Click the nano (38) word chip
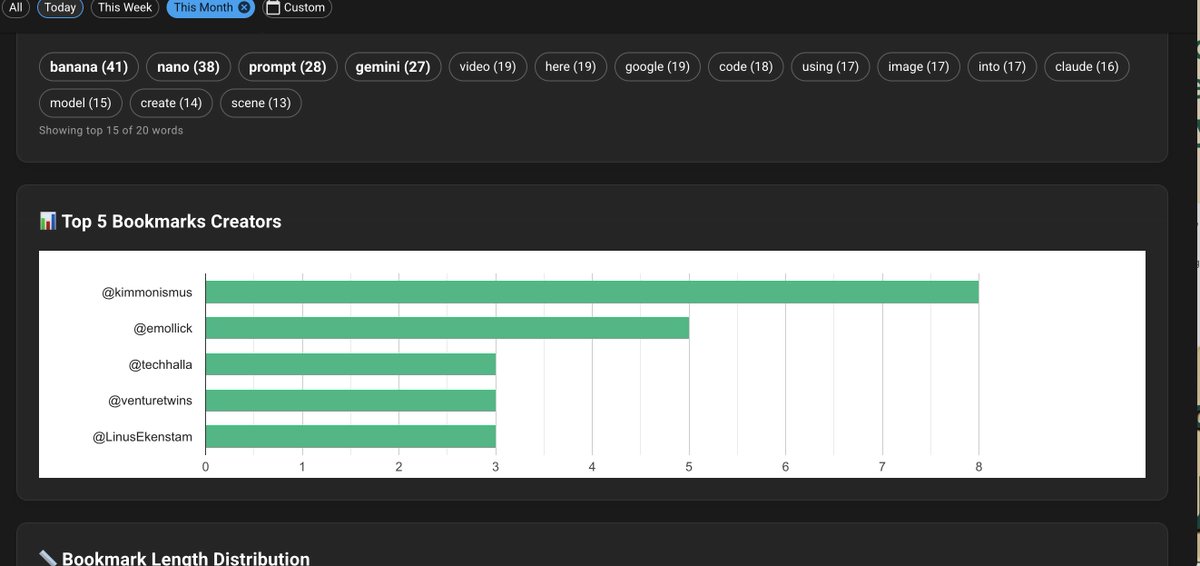This screenshot has height=566, width=1200. (x=189, y=67)
